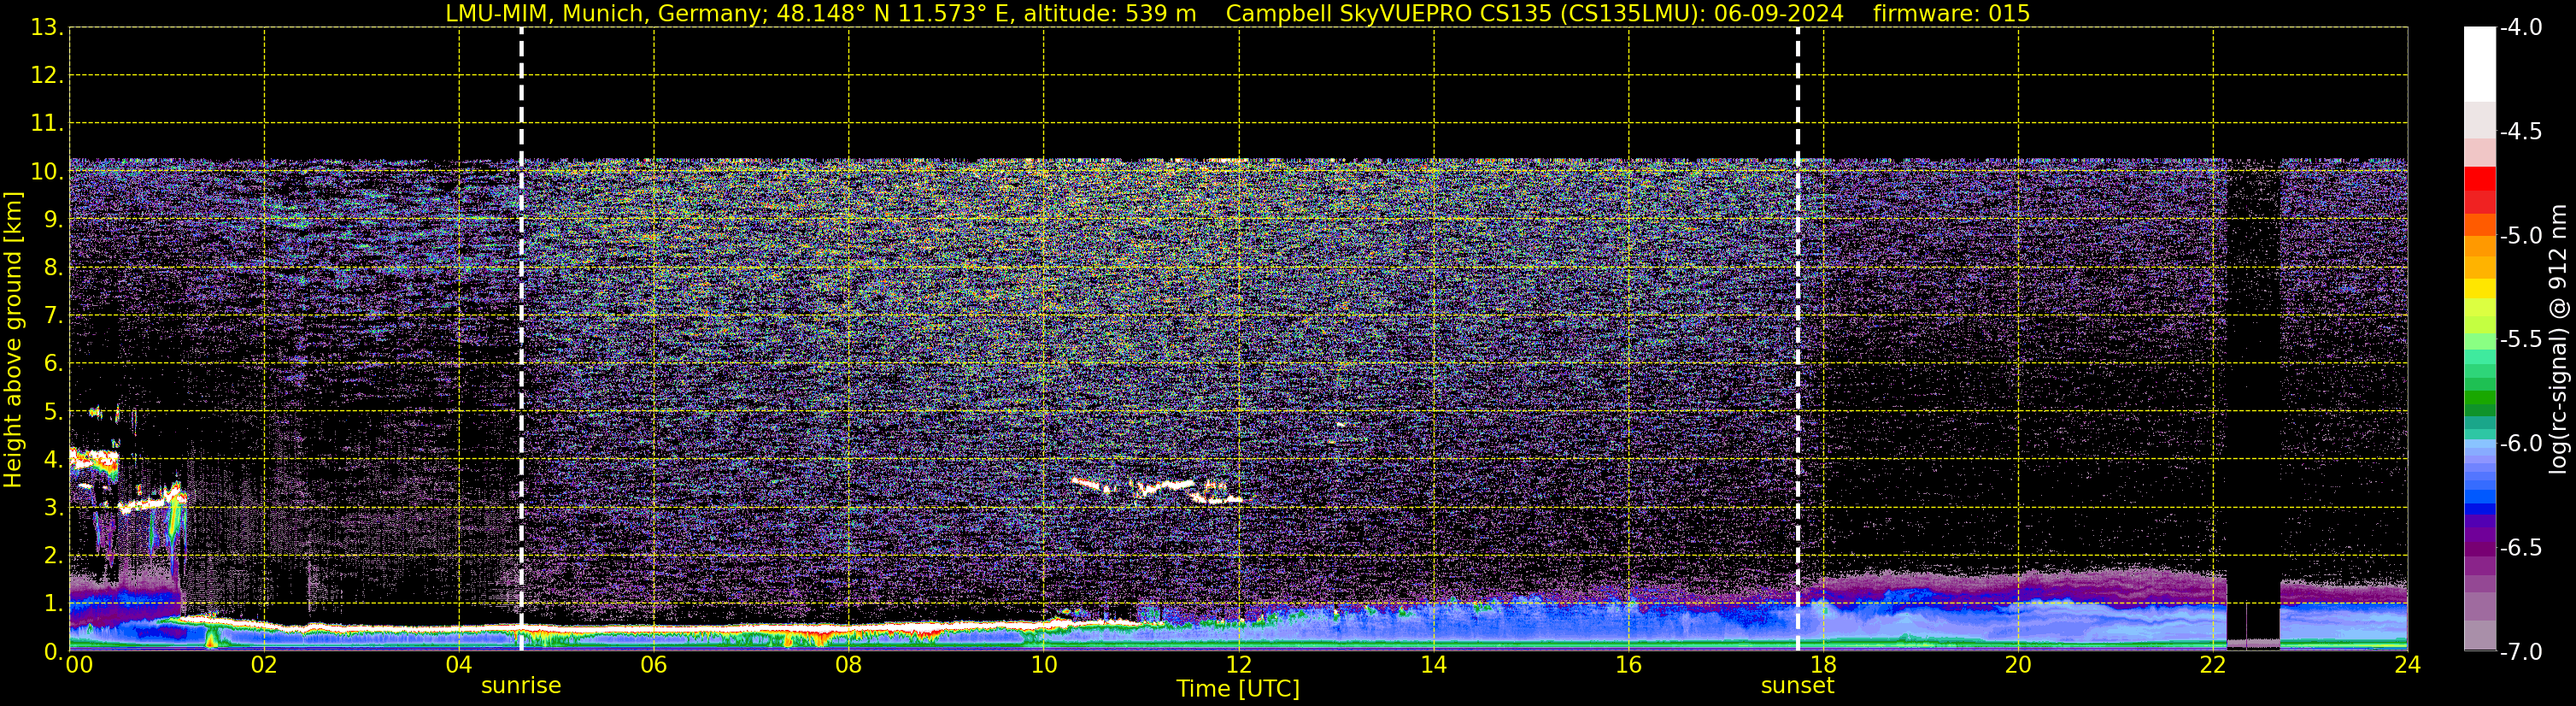Viewport: 2576px width, 706px height.
Task: Click the '12' time axis tick label
Action: (1238, 665)
